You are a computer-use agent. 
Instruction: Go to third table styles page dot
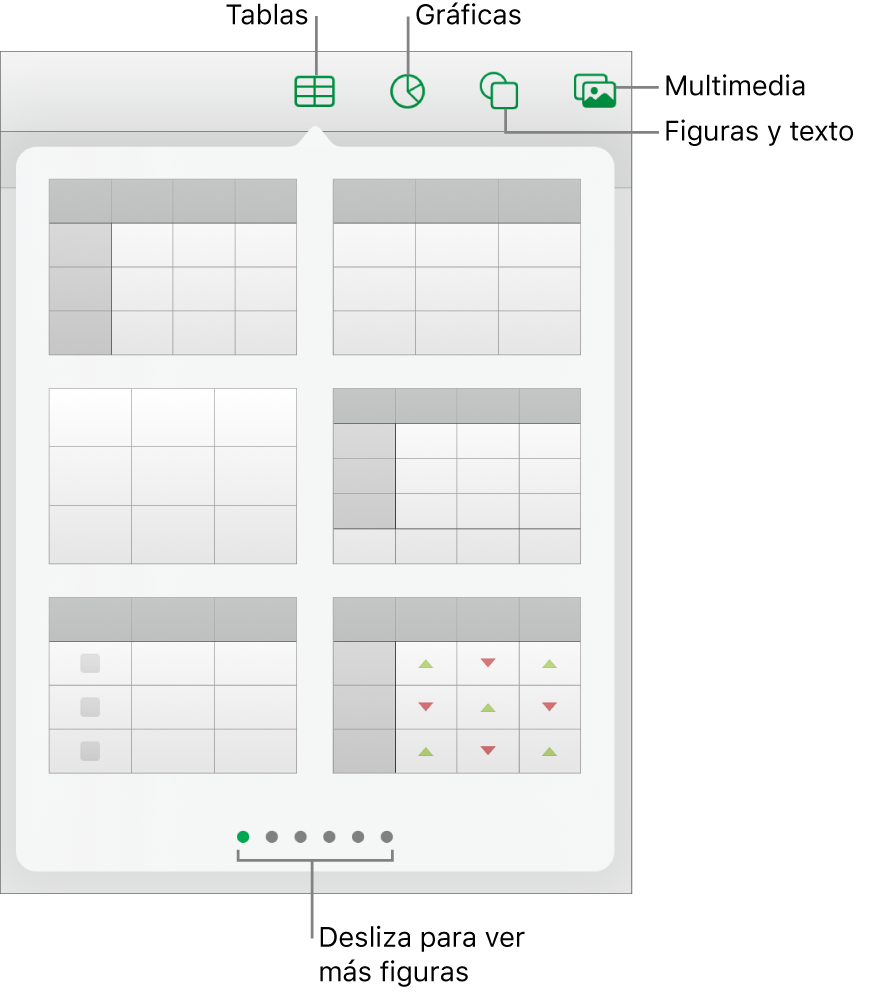301,837
